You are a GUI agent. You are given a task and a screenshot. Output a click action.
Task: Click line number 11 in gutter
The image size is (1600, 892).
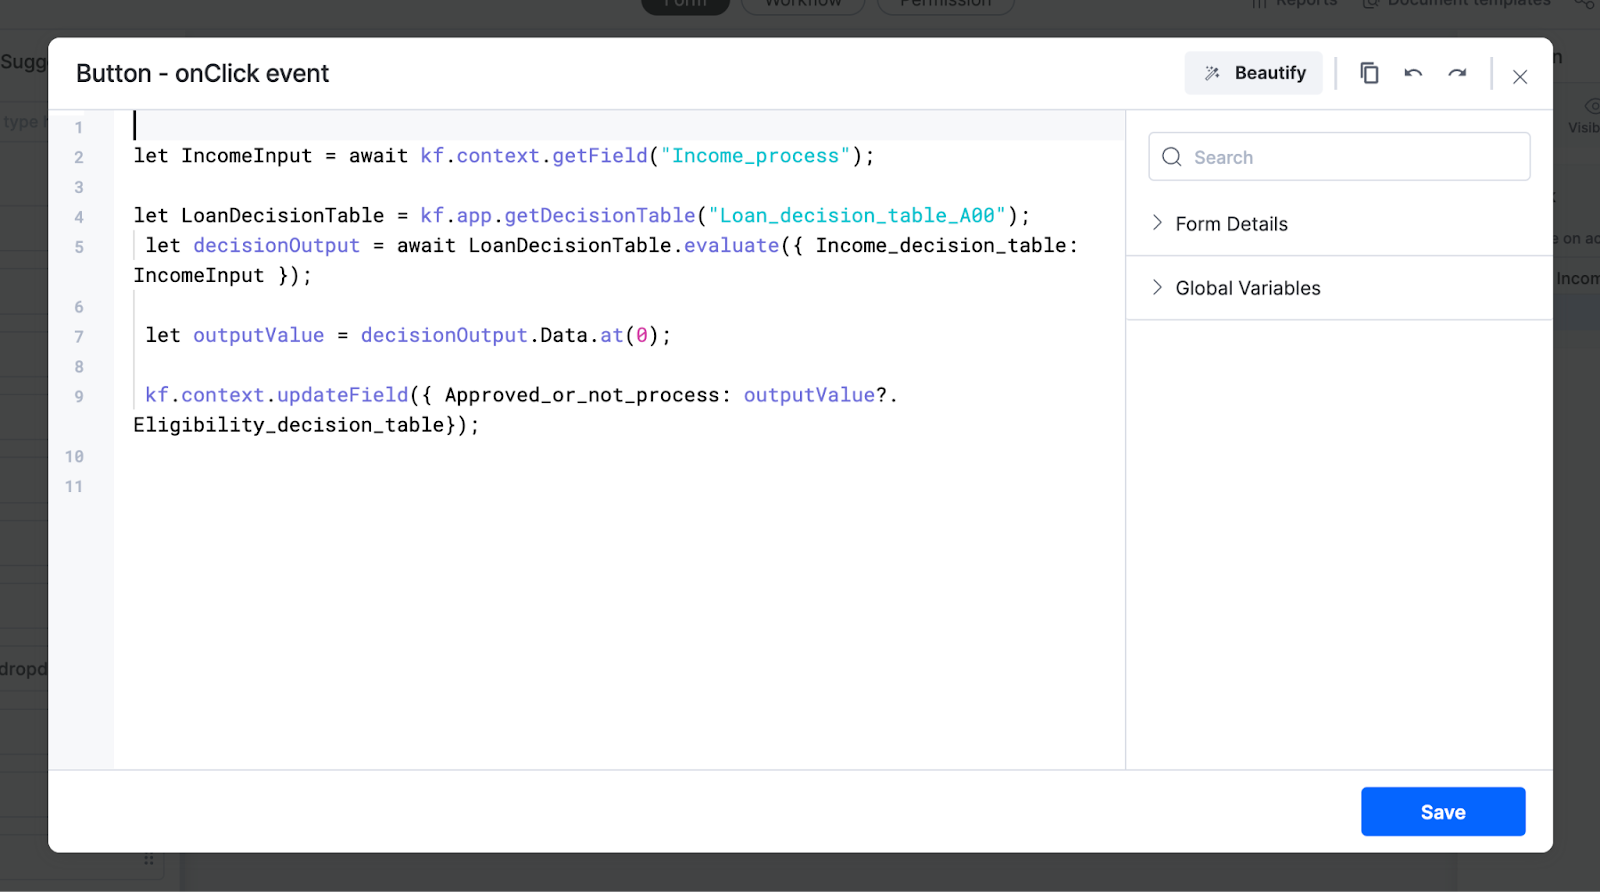[x=75, y=487]
